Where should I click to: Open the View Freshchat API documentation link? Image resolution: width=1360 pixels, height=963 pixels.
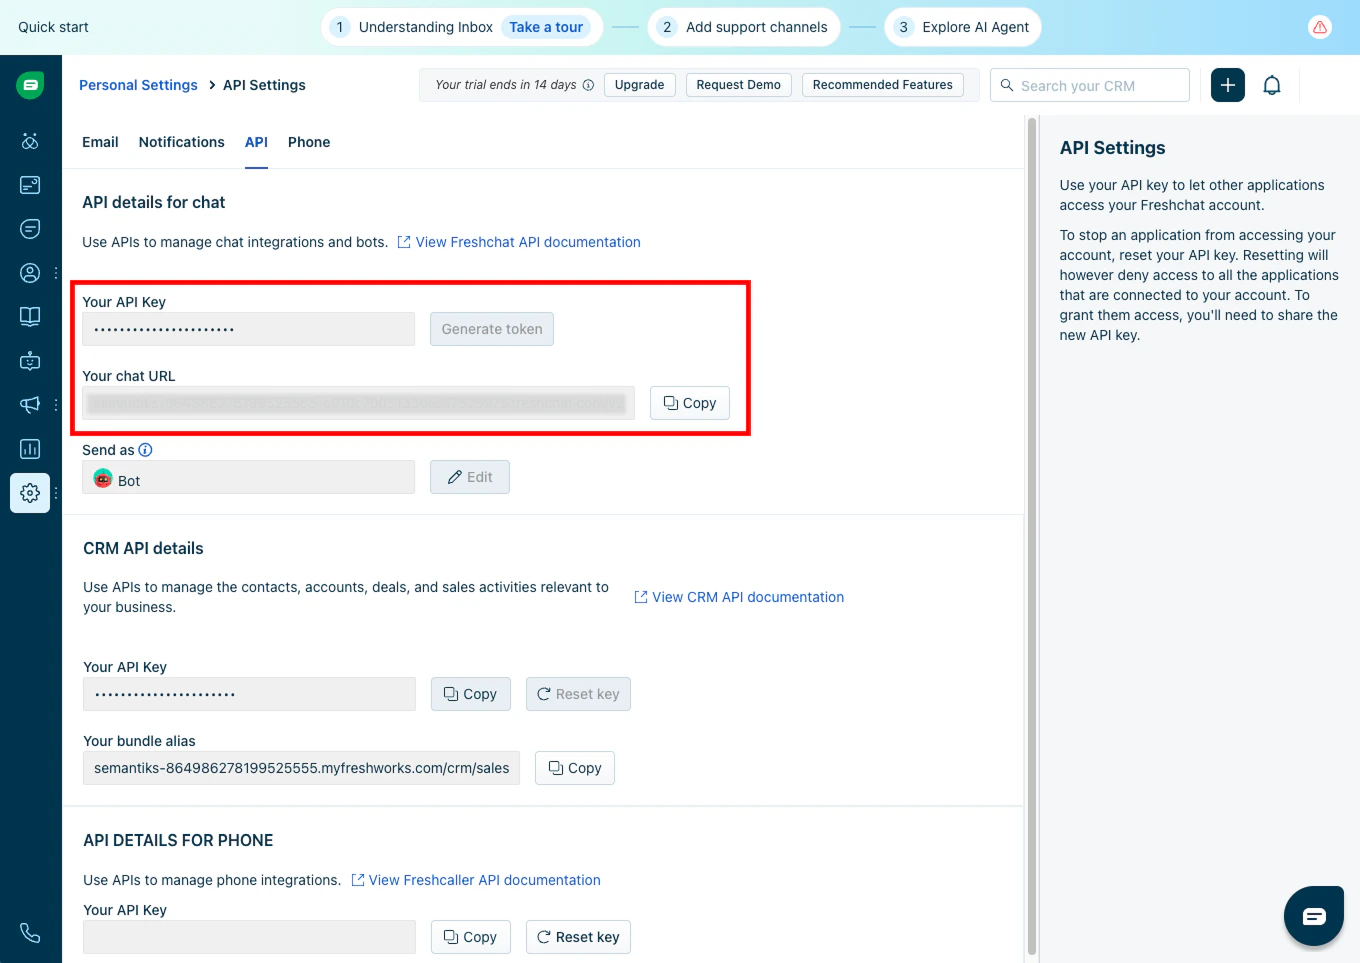point(528,242)
